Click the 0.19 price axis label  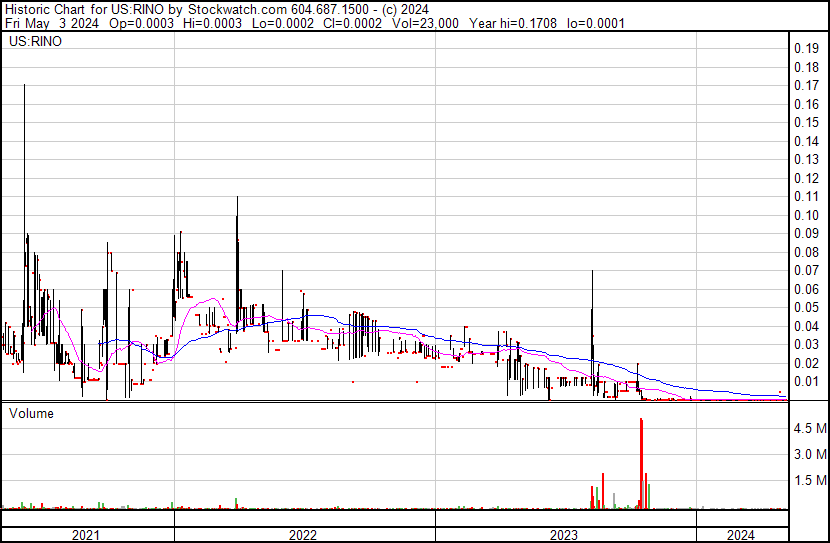(x=806, y=48)
